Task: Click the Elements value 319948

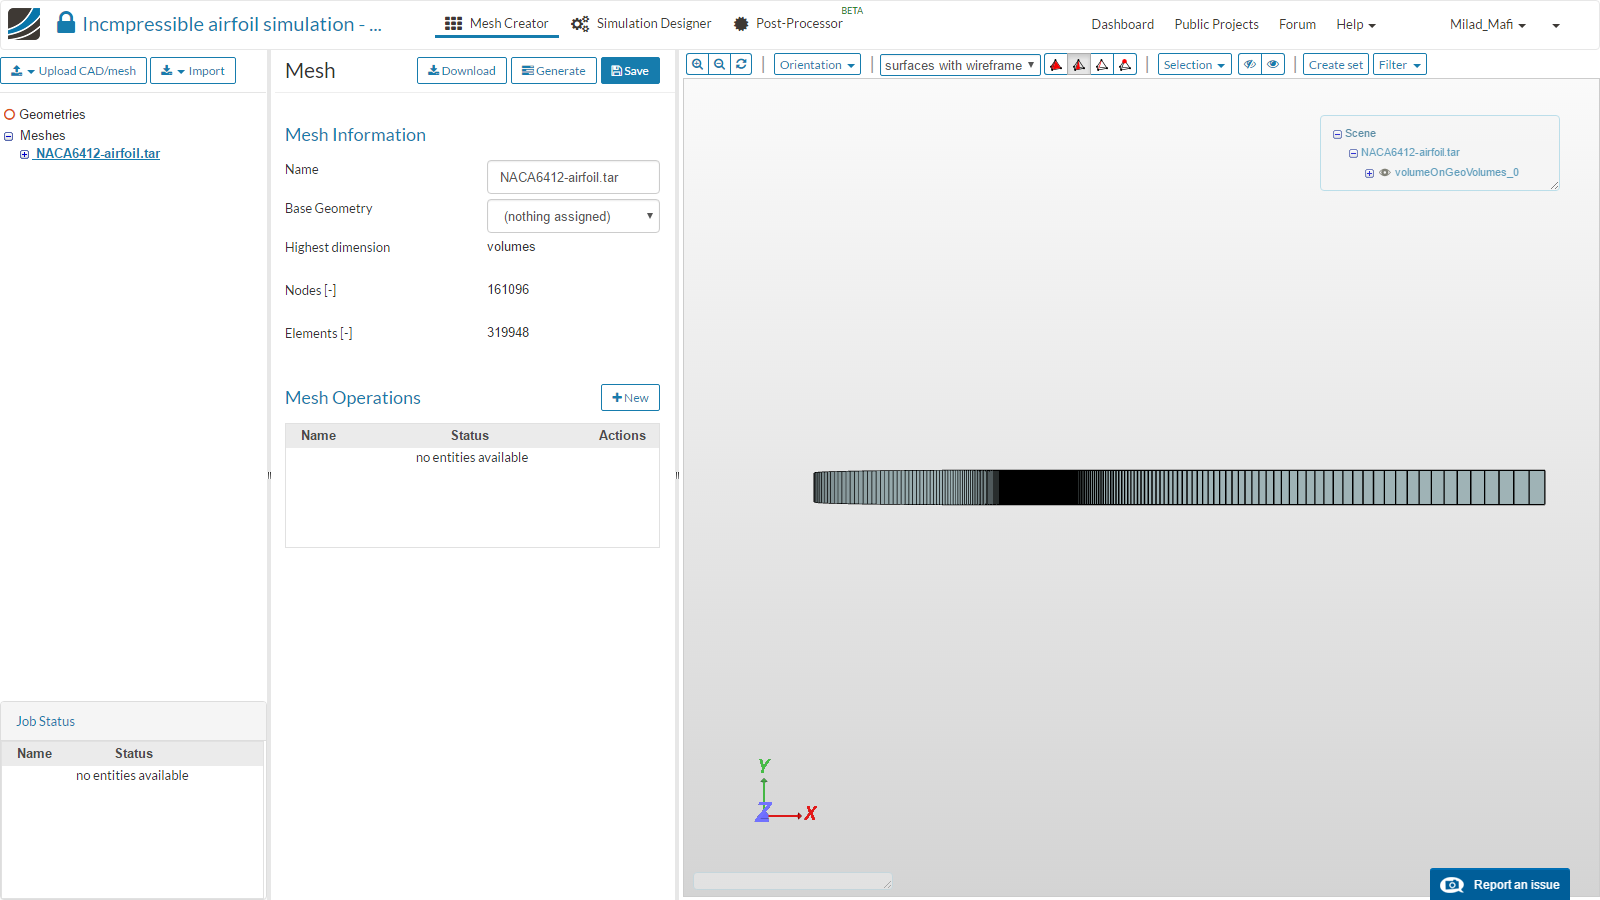Action: click(x=508, y=333)
